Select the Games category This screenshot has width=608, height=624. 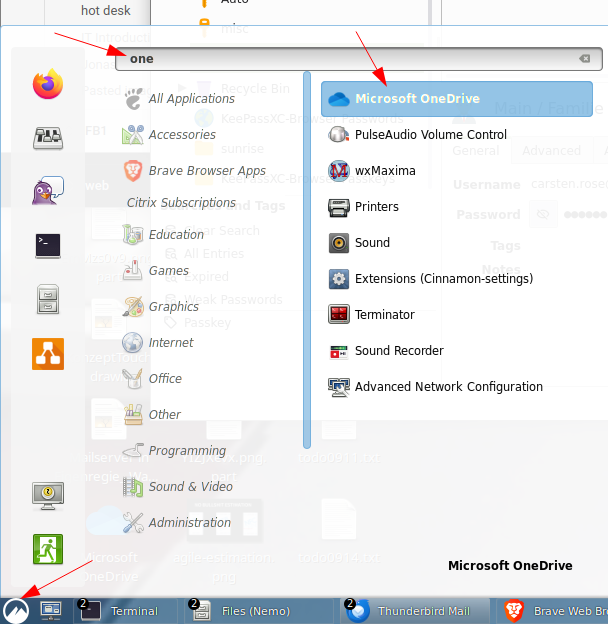click(155, 271)
